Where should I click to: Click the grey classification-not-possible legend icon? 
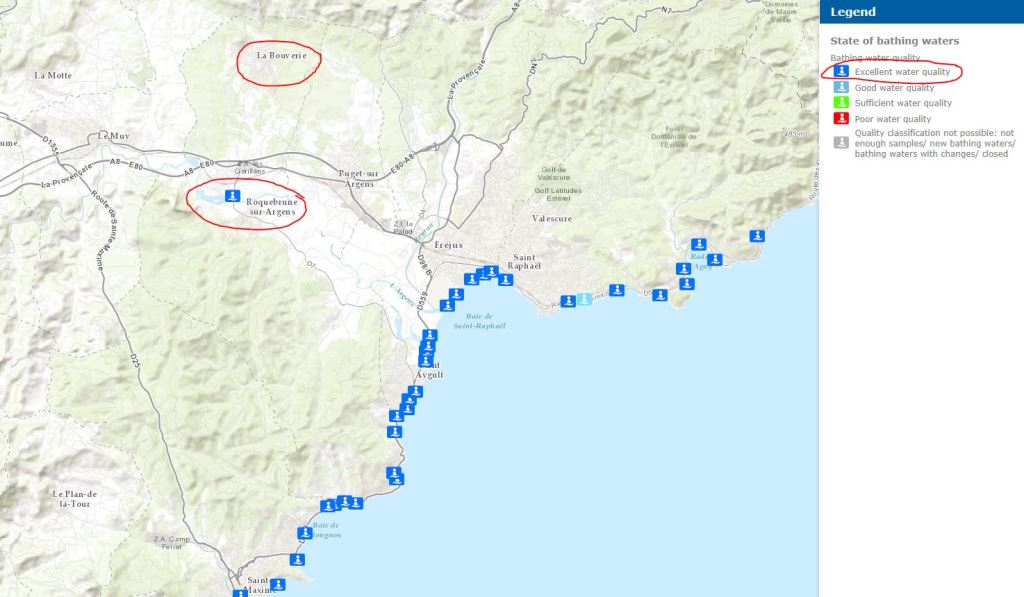841,142
